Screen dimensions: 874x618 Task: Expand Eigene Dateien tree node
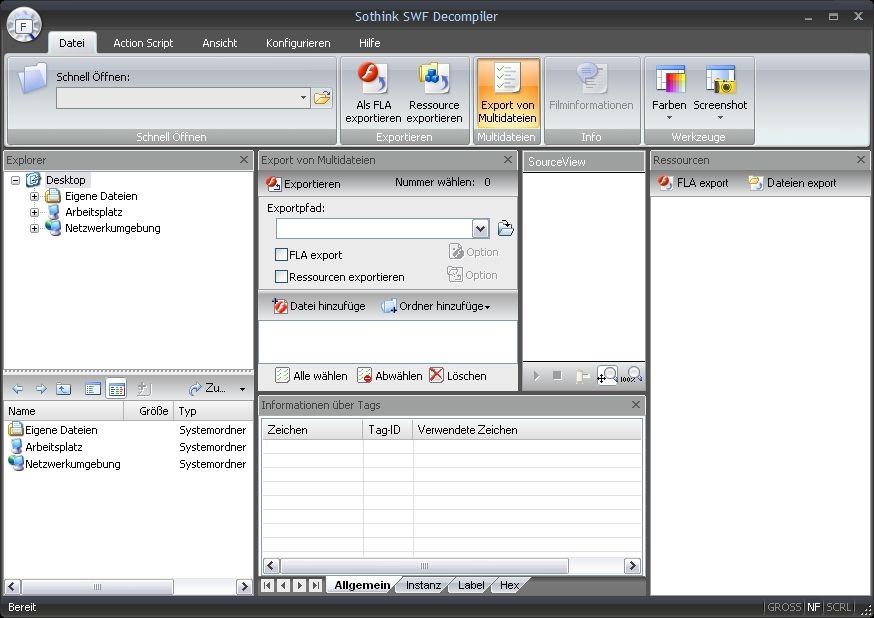pos(34,196)
